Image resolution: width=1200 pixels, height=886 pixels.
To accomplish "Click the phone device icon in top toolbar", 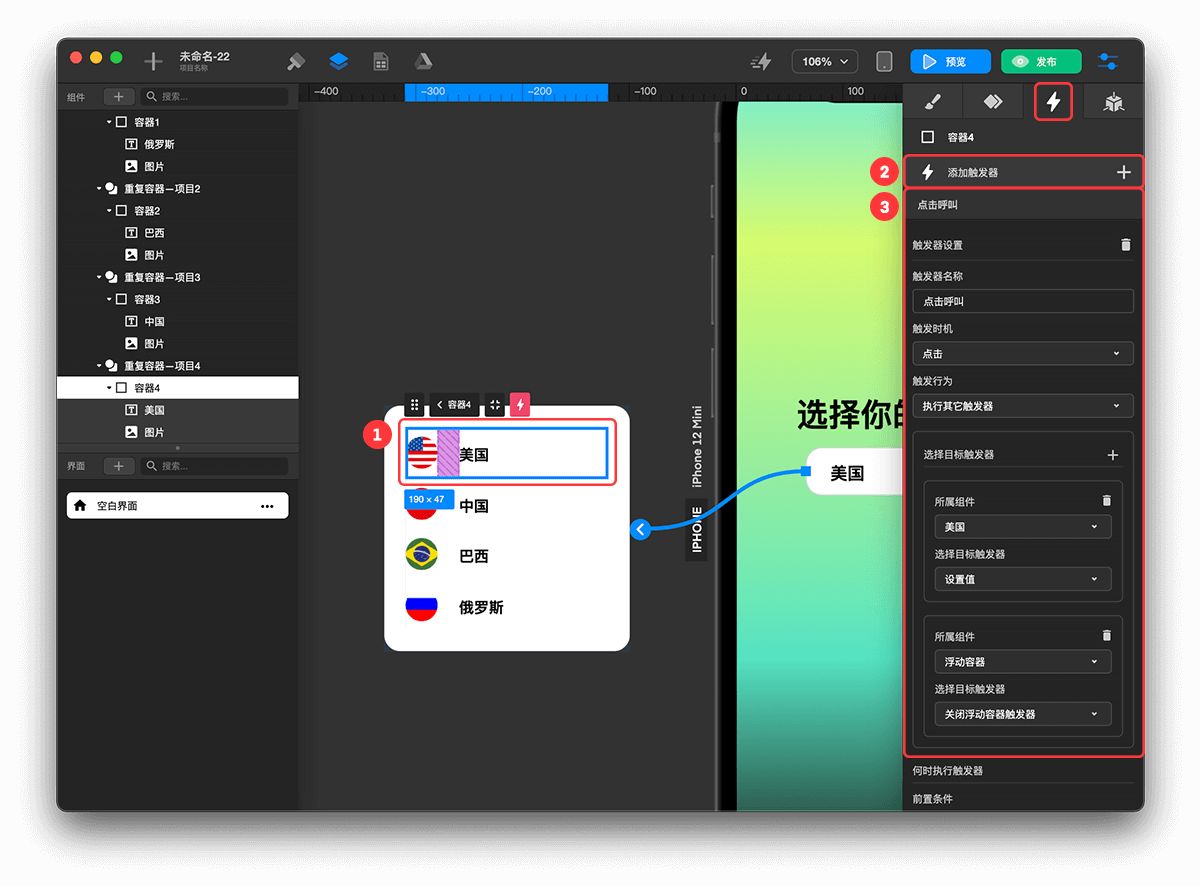I will (884, 62).
